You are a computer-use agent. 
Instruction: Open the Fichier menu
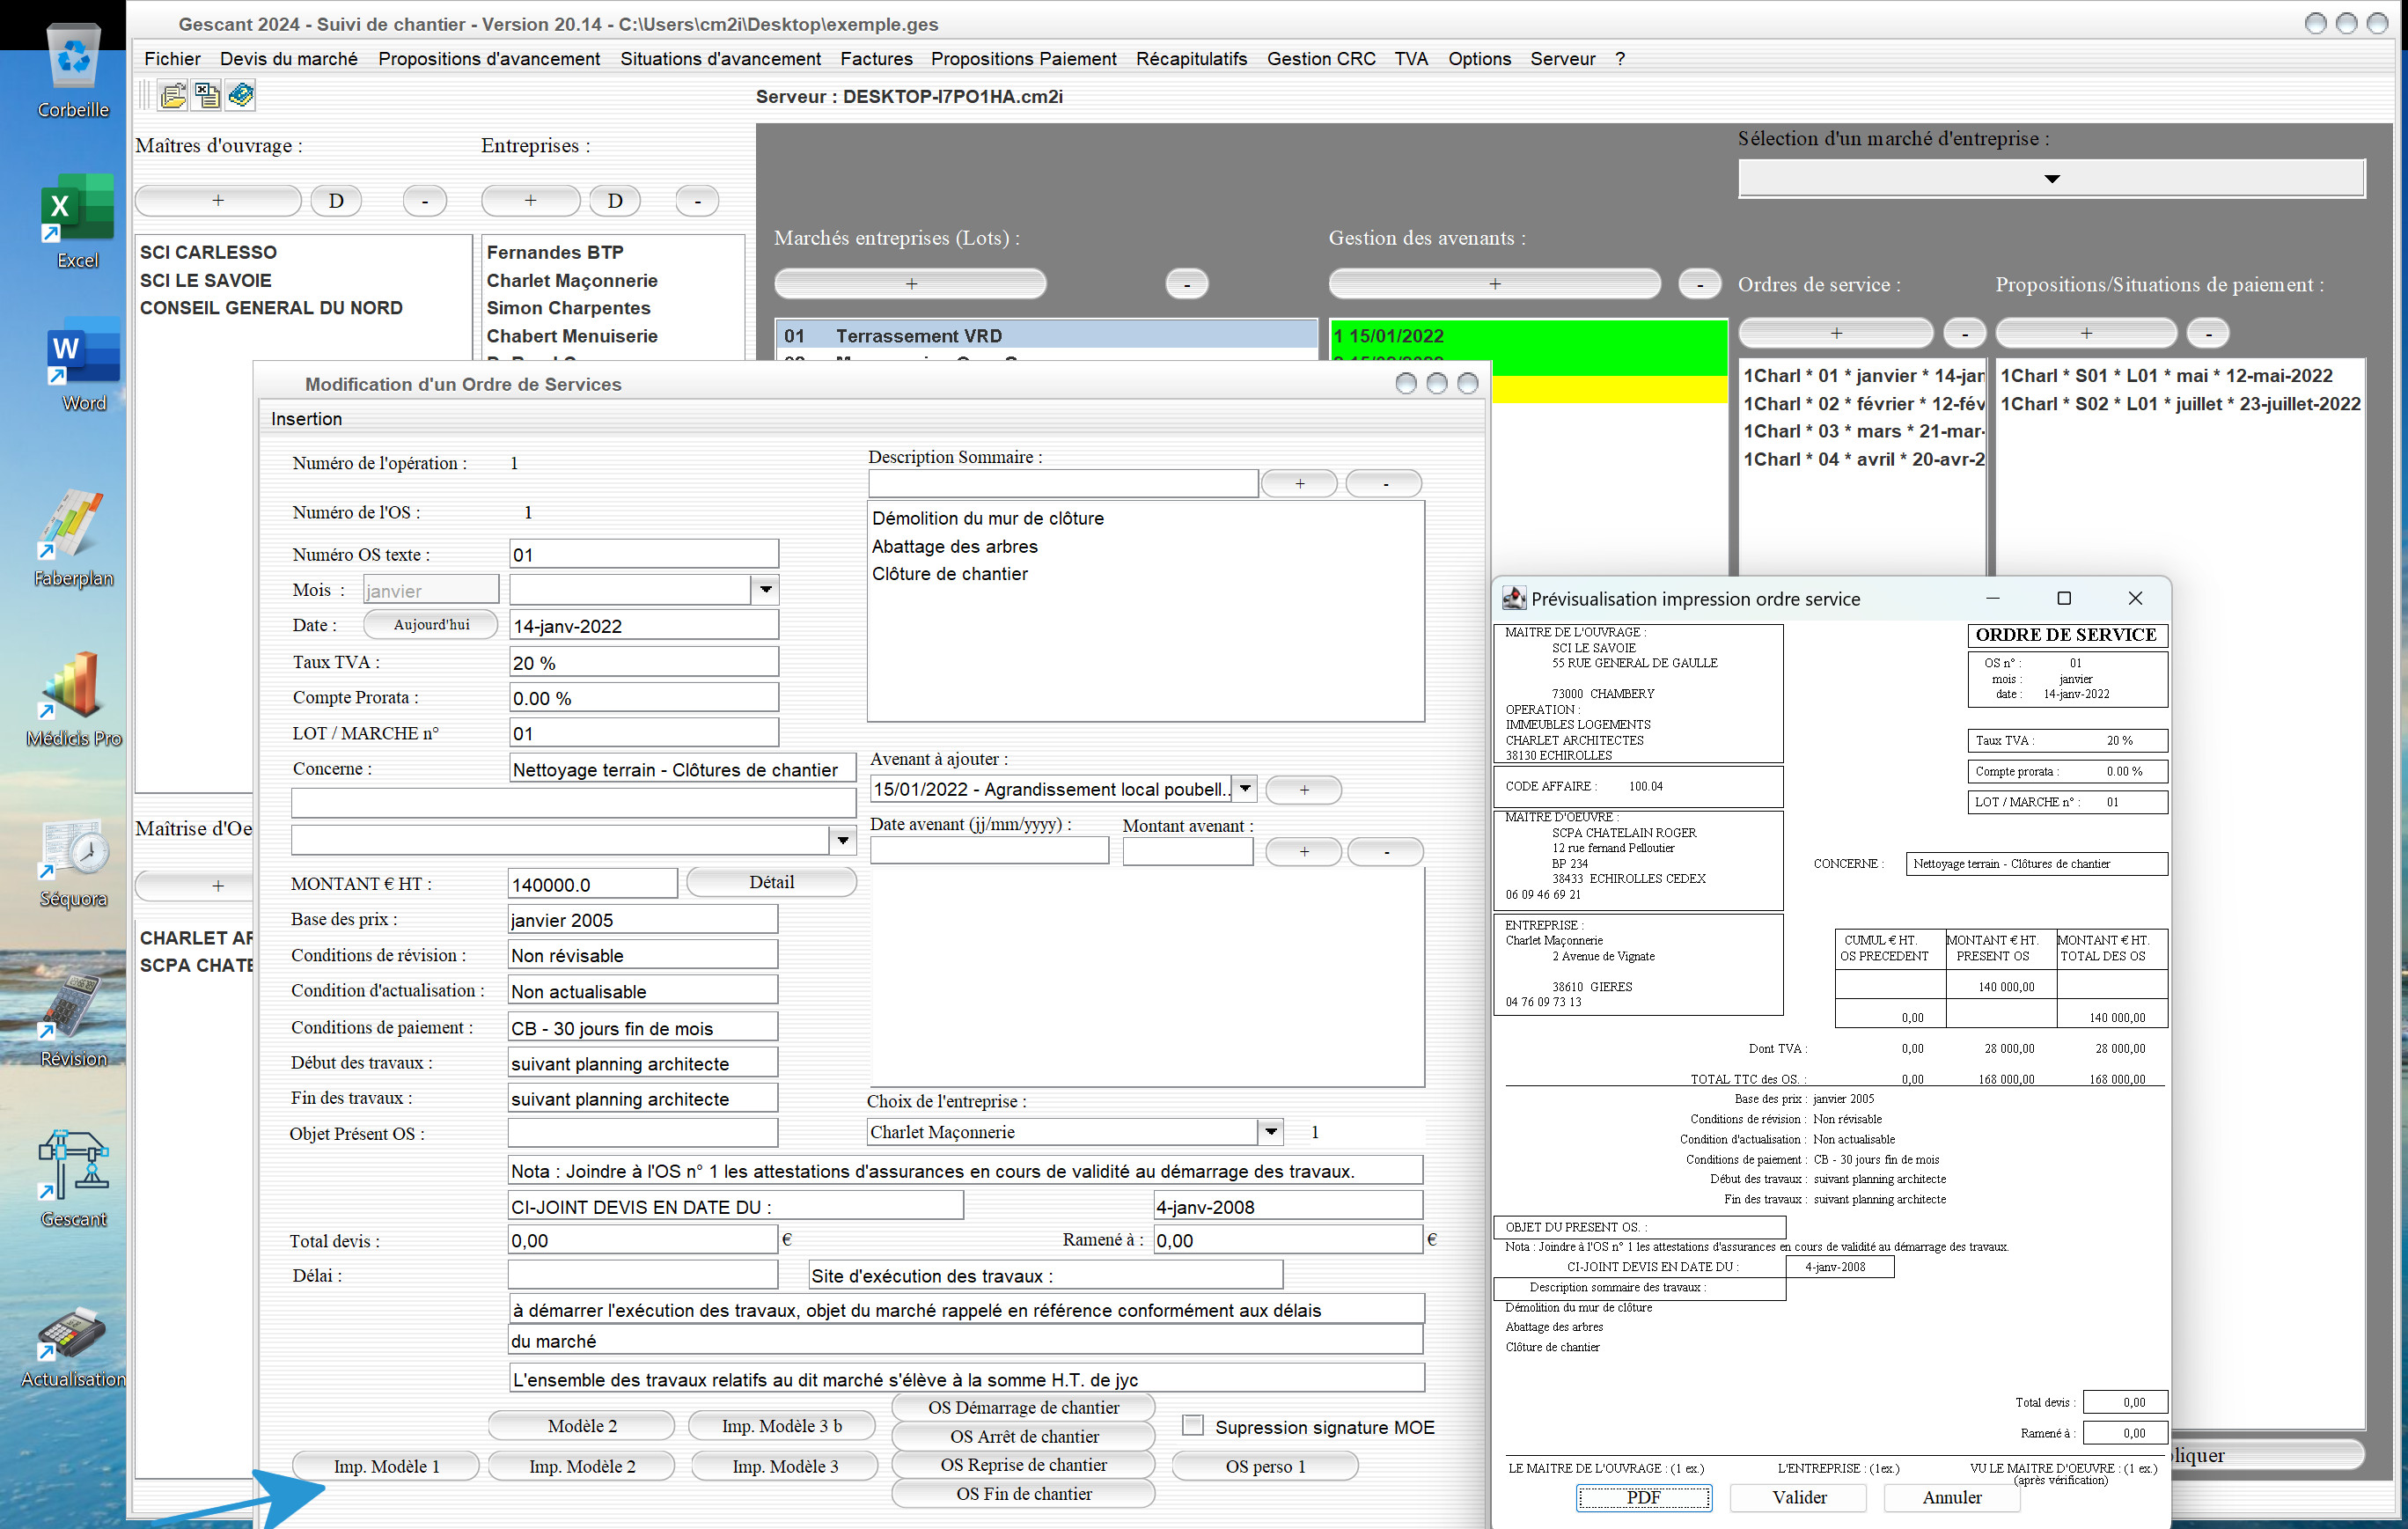tap(172, 59)
